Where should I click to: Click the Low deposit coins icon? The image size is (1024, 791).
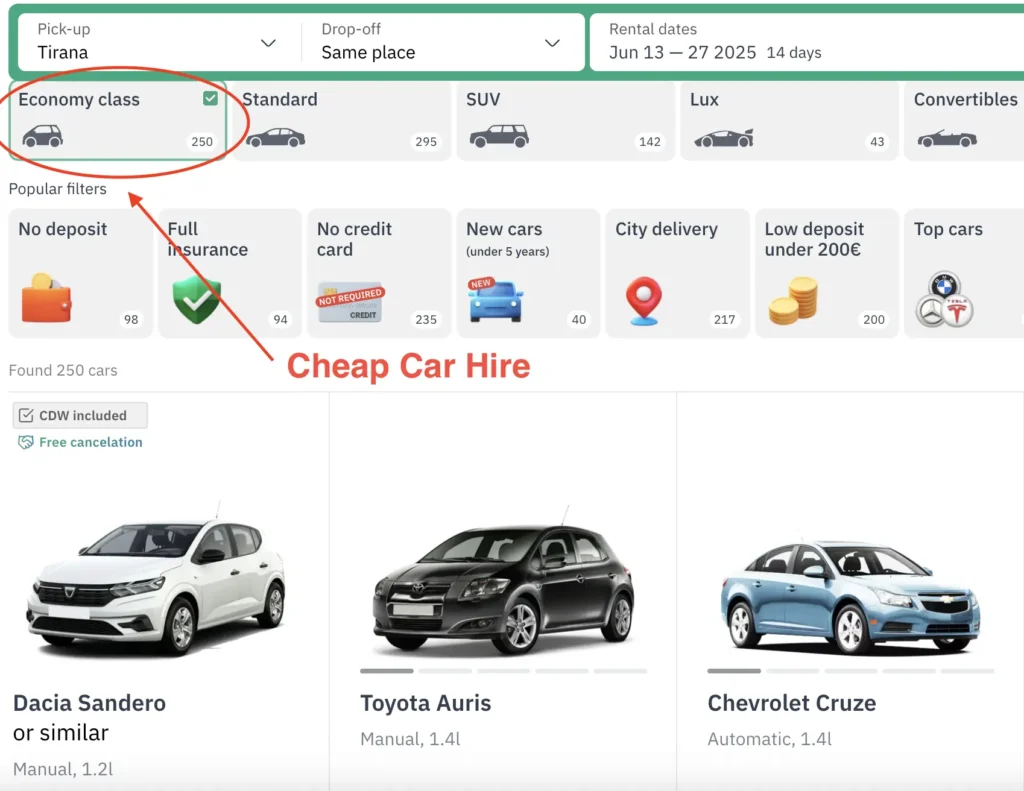tap(793, 301)
